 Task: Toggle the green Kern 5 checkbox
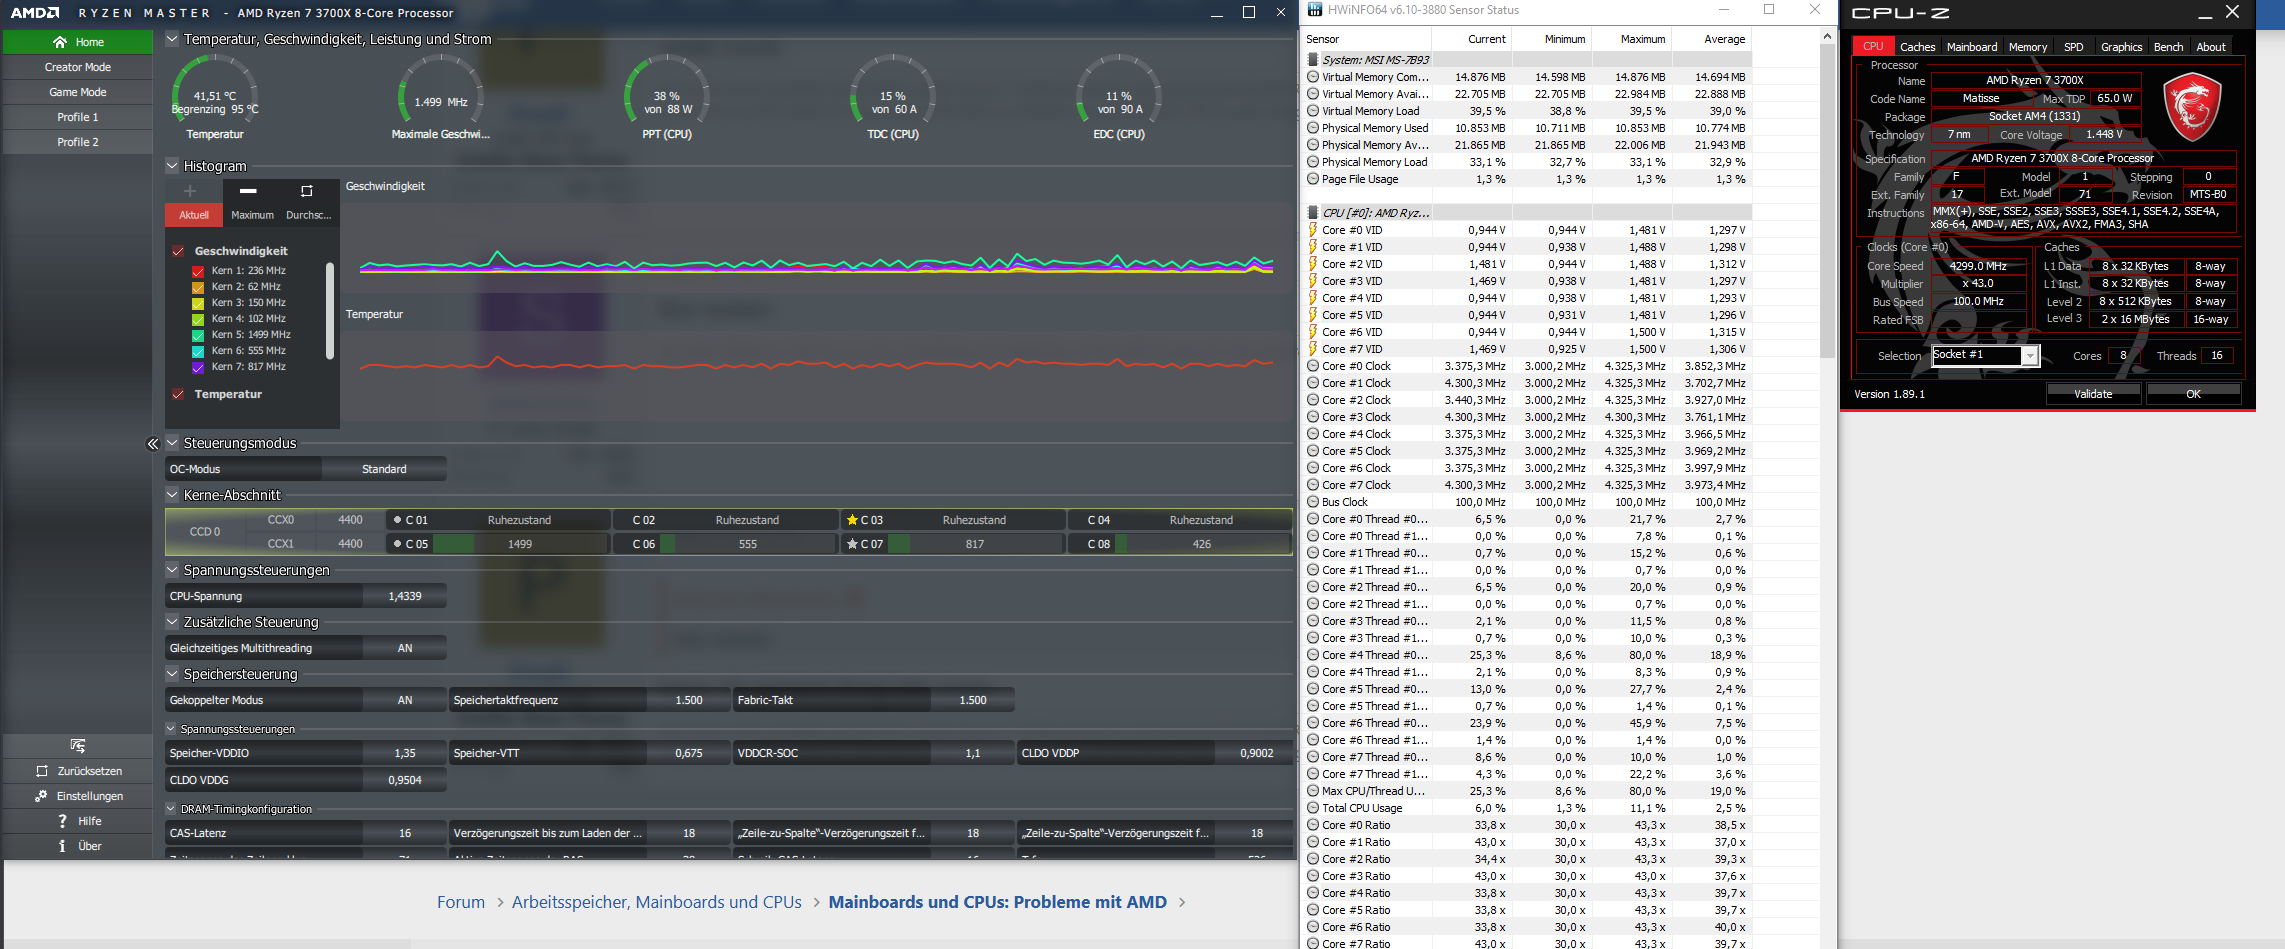coord(198,335)
